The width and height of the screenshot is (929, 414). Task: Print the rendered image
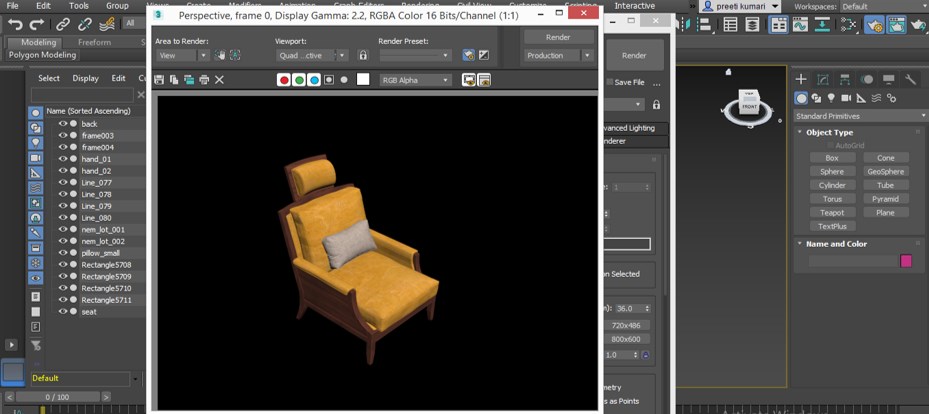(x=204, y=79)
